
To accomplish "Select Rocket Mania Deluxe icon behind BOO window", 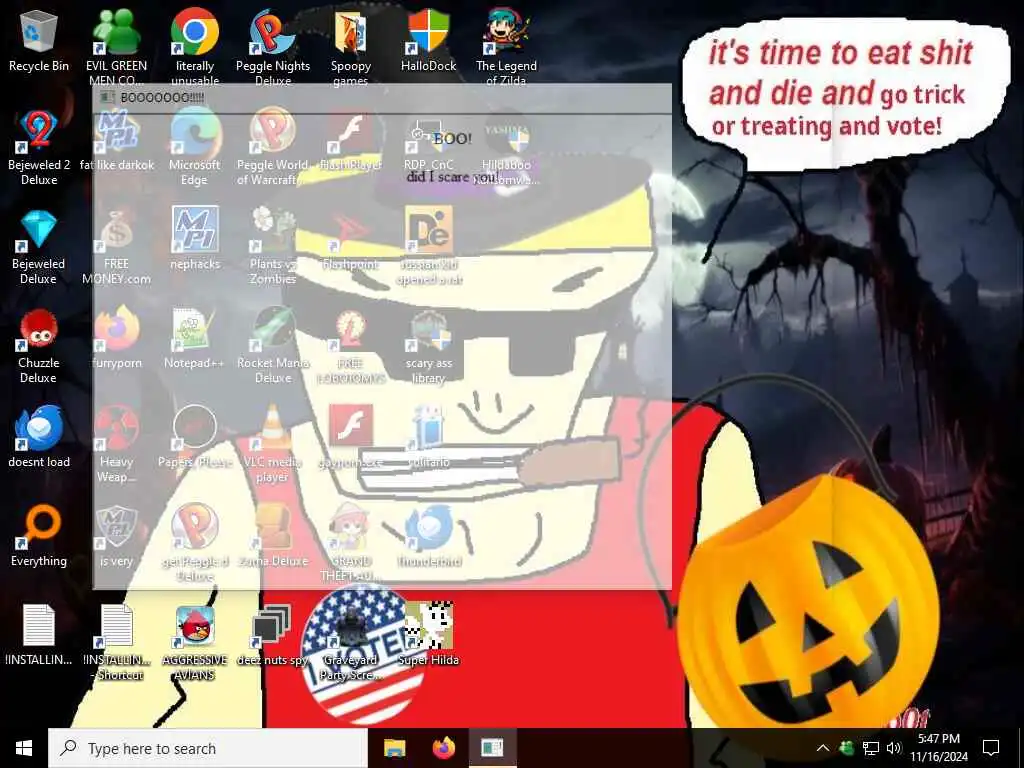I will pos(273,346).
